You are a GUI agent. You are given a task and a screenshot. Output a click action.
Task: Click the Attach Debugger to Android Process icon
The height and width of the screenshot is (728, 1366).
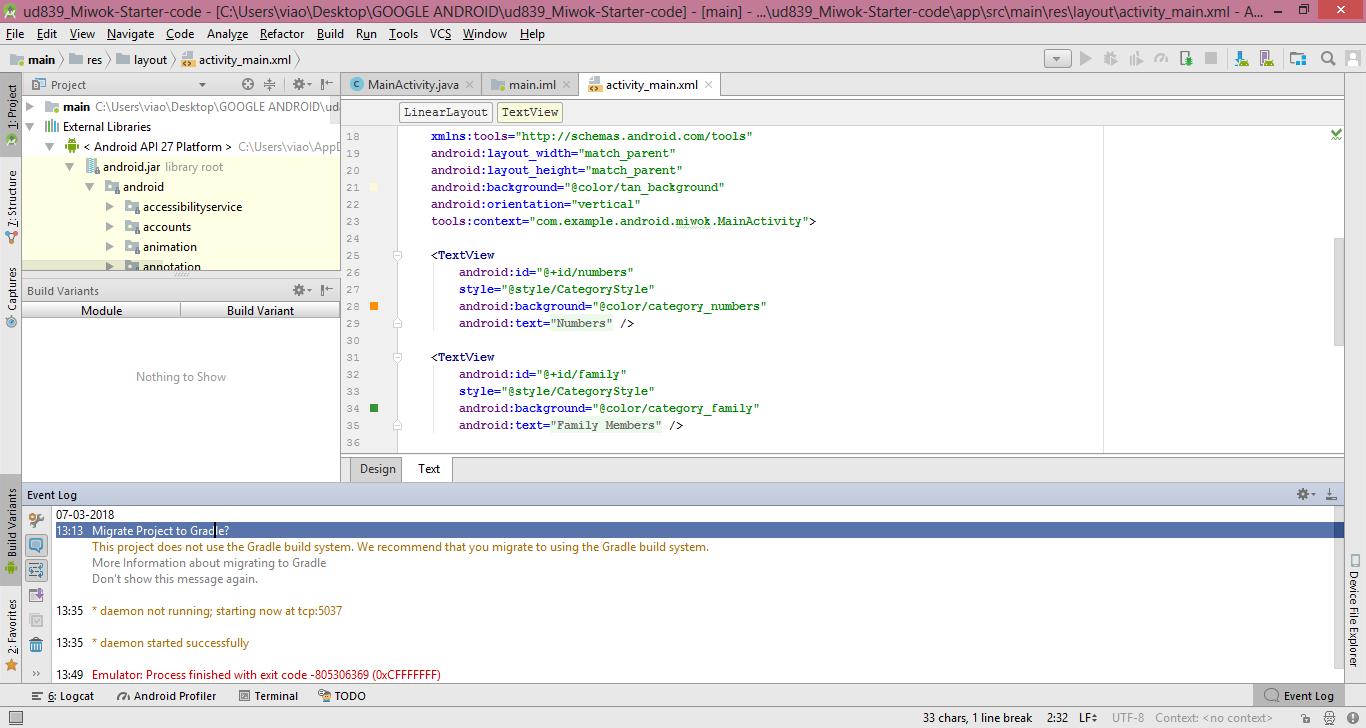[x=1186, y=58]
